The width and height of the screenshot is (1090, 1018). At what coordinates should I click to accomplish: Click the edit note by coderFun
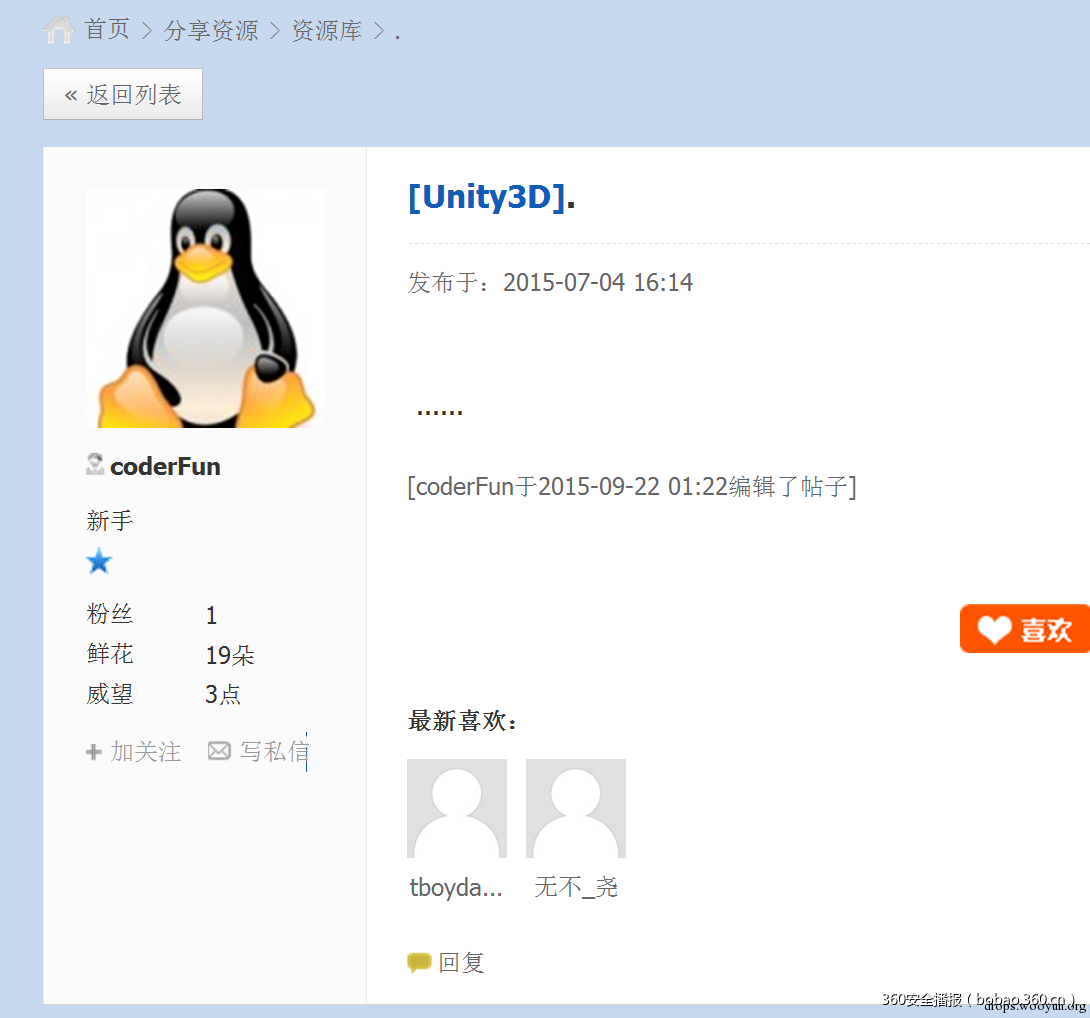[x=632, y=487]
